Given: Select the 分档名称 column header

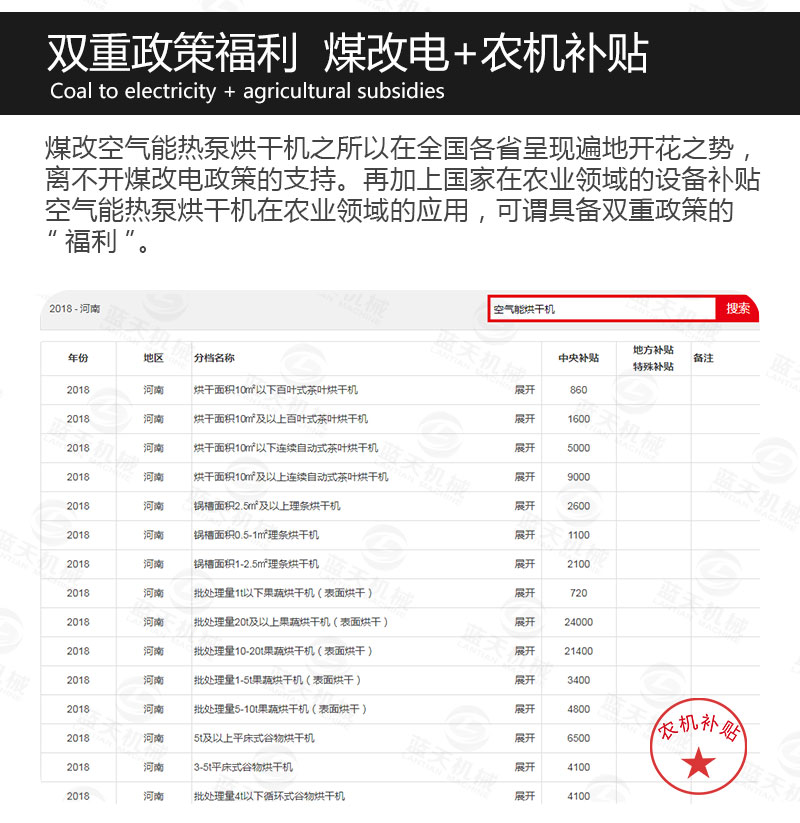Looking at the screenshot, I should [x=214, y=358].
